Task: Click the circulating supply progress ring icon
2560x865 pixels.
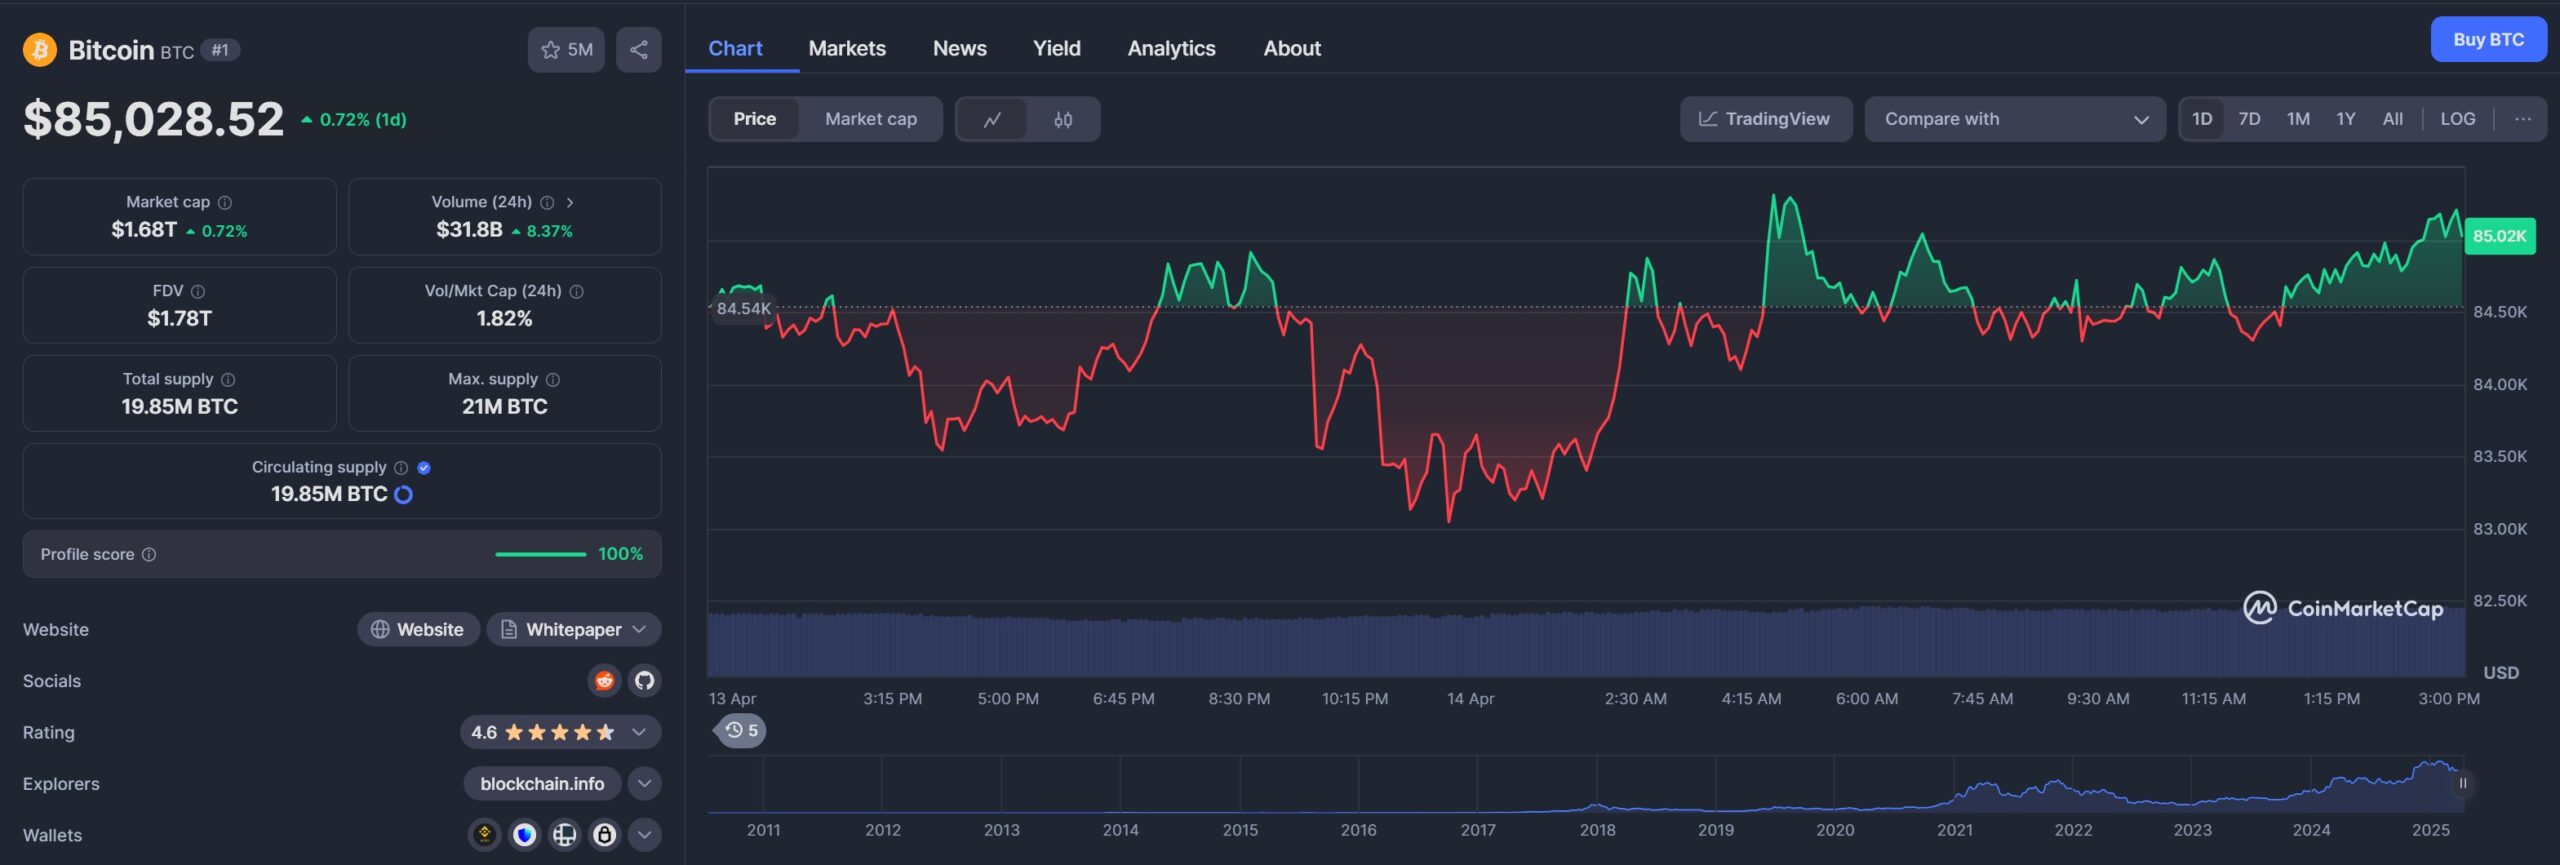Action: (x=404, y=494)
